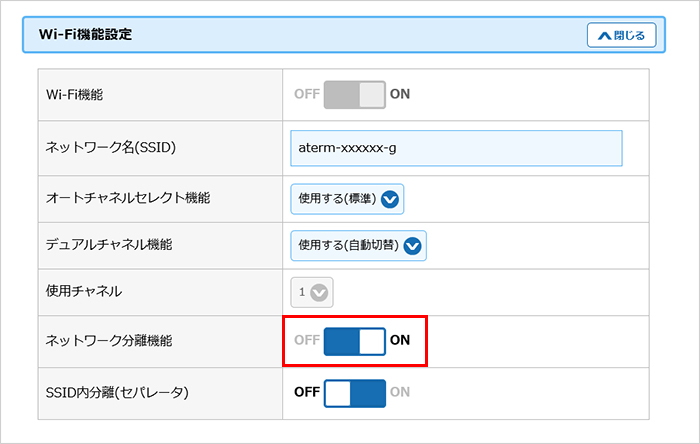
Task: Click the ON label beside Wi-Fi機能 switch
Action: click(x=400, y=94)
